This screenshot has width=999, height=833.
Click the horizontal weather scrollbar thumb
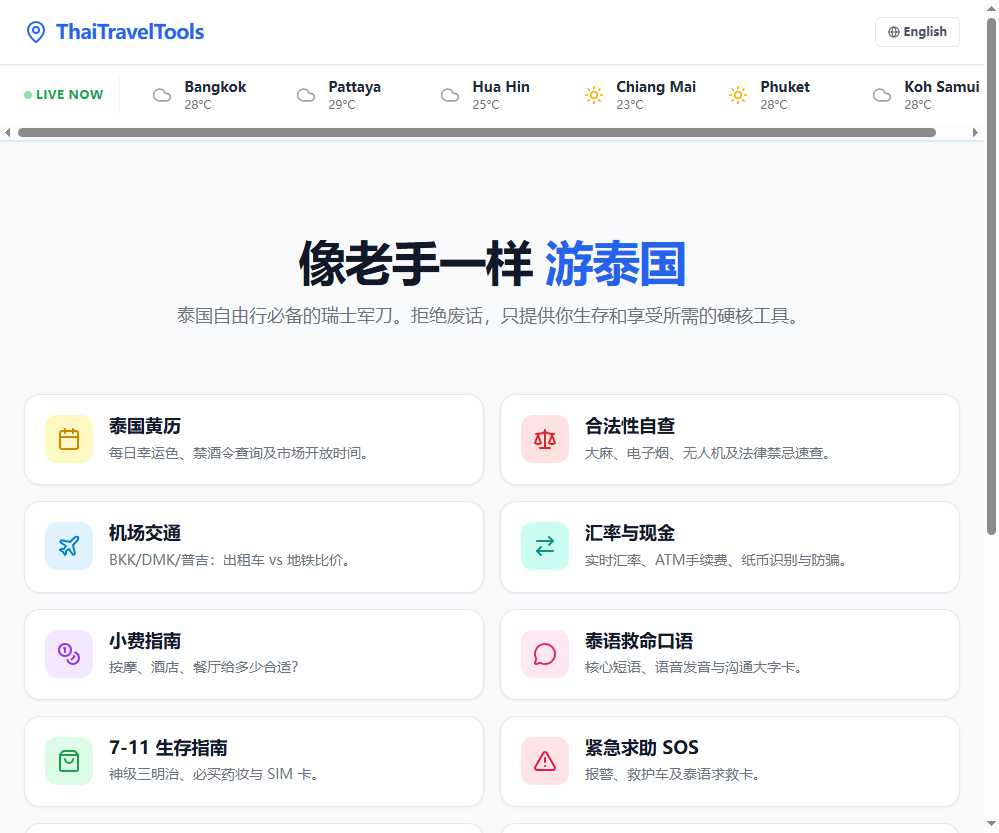476,132
